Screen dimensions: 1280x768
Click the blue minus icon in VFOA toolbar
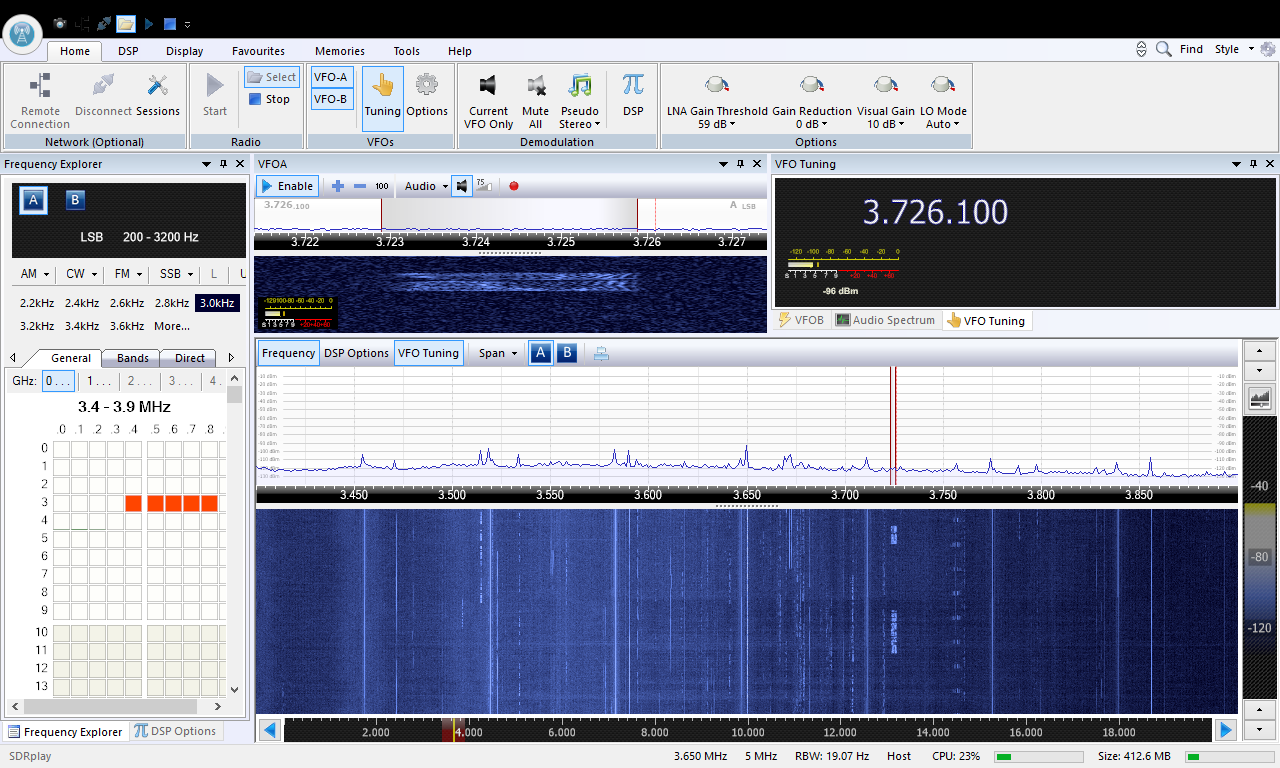tap(360, 186)
